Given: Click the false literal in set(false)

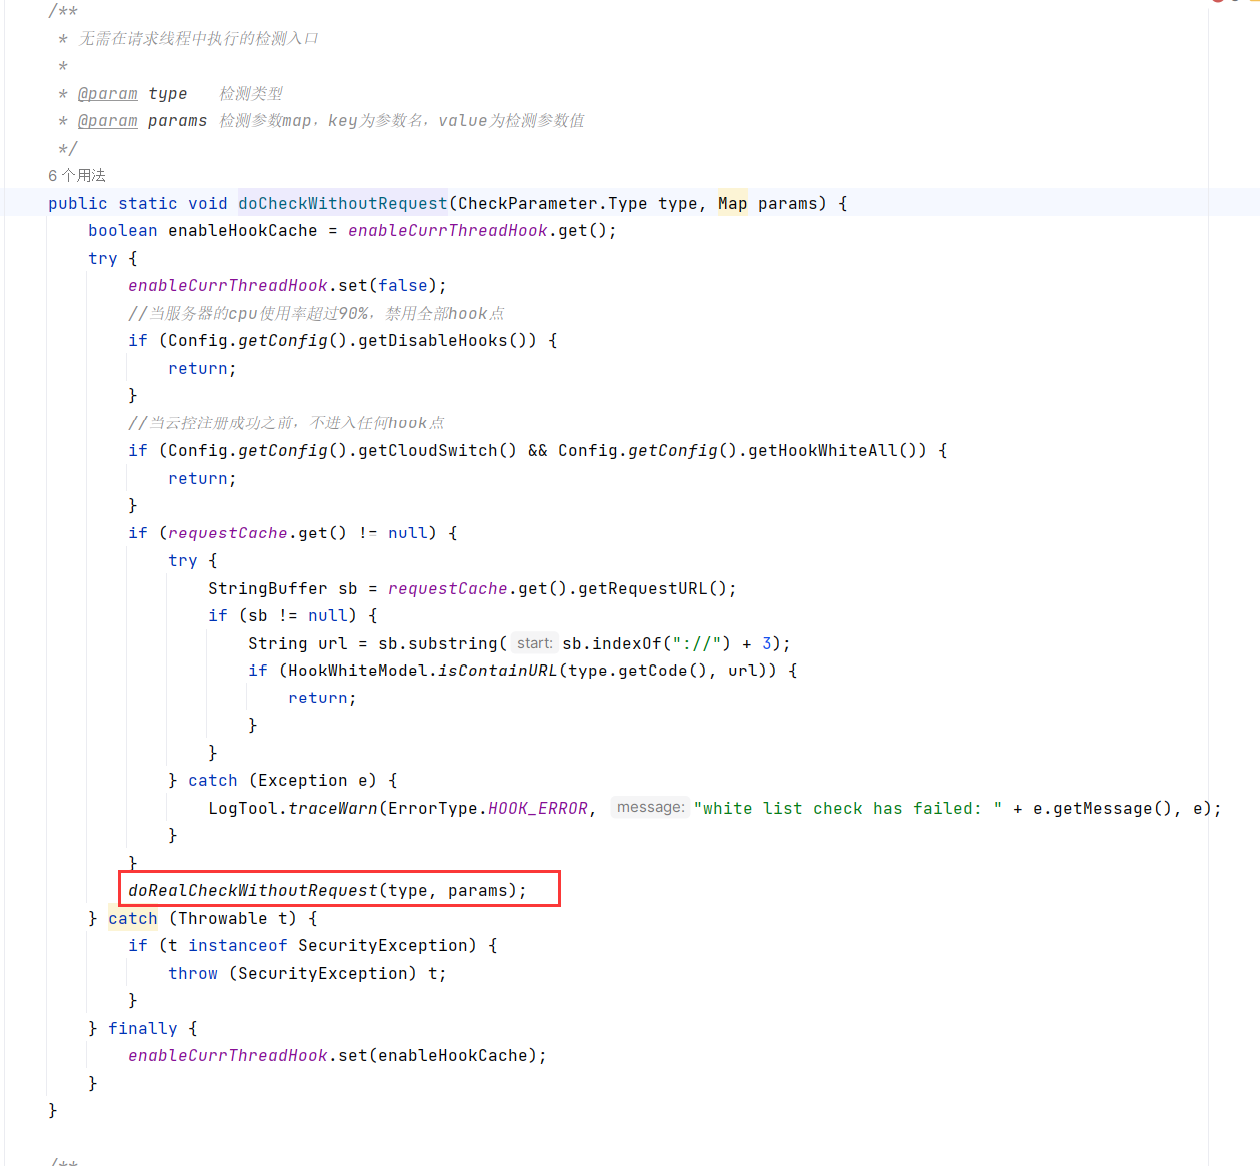Looking at the screenshot, I should (x=402, y=286).
